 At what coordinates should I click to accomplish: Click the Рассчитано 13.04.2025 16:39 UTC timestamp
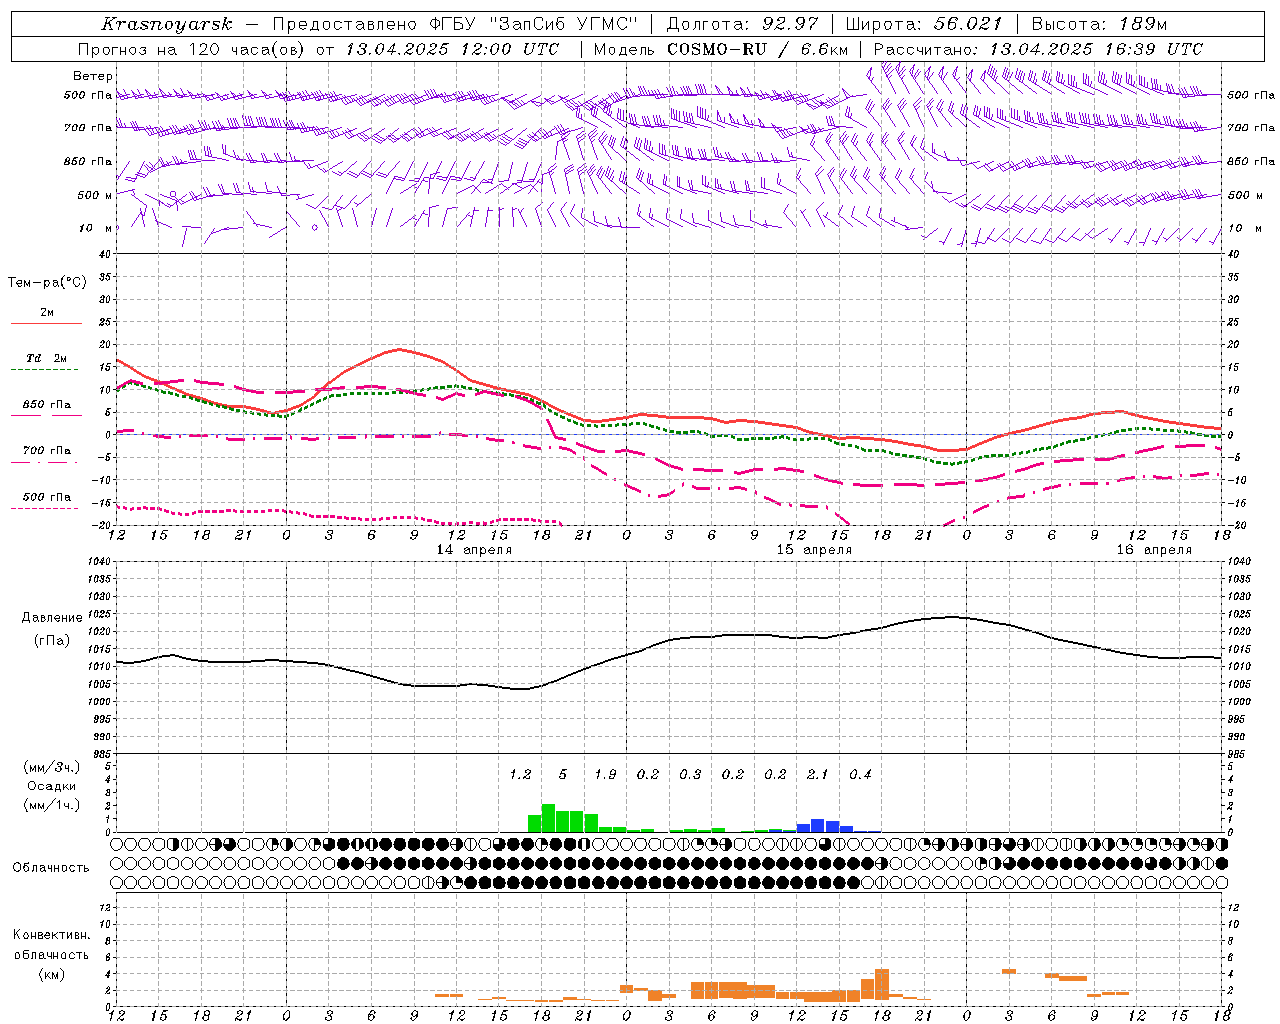[x=1038, y=49]
